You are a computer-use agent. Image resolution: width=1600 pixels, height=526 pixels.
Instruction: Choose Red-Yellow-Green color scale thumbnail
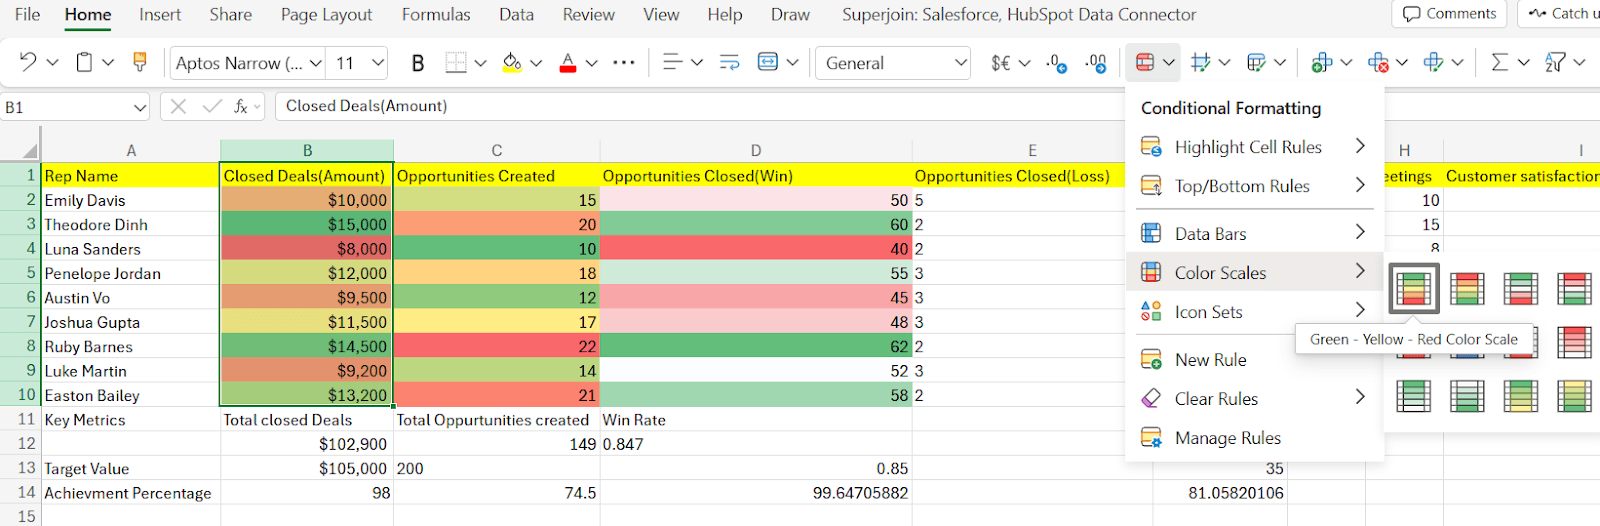click(x=1467, y=289)
